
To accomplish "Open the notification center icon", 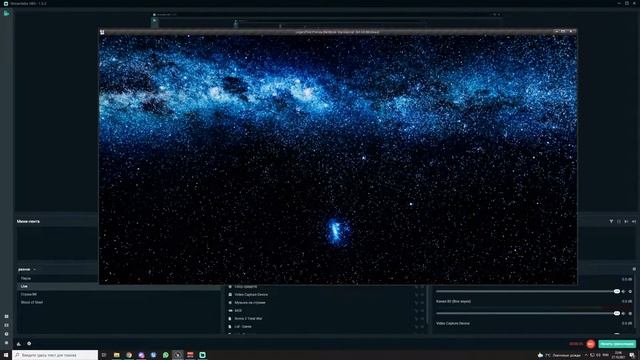I will (x=632, y=355).
